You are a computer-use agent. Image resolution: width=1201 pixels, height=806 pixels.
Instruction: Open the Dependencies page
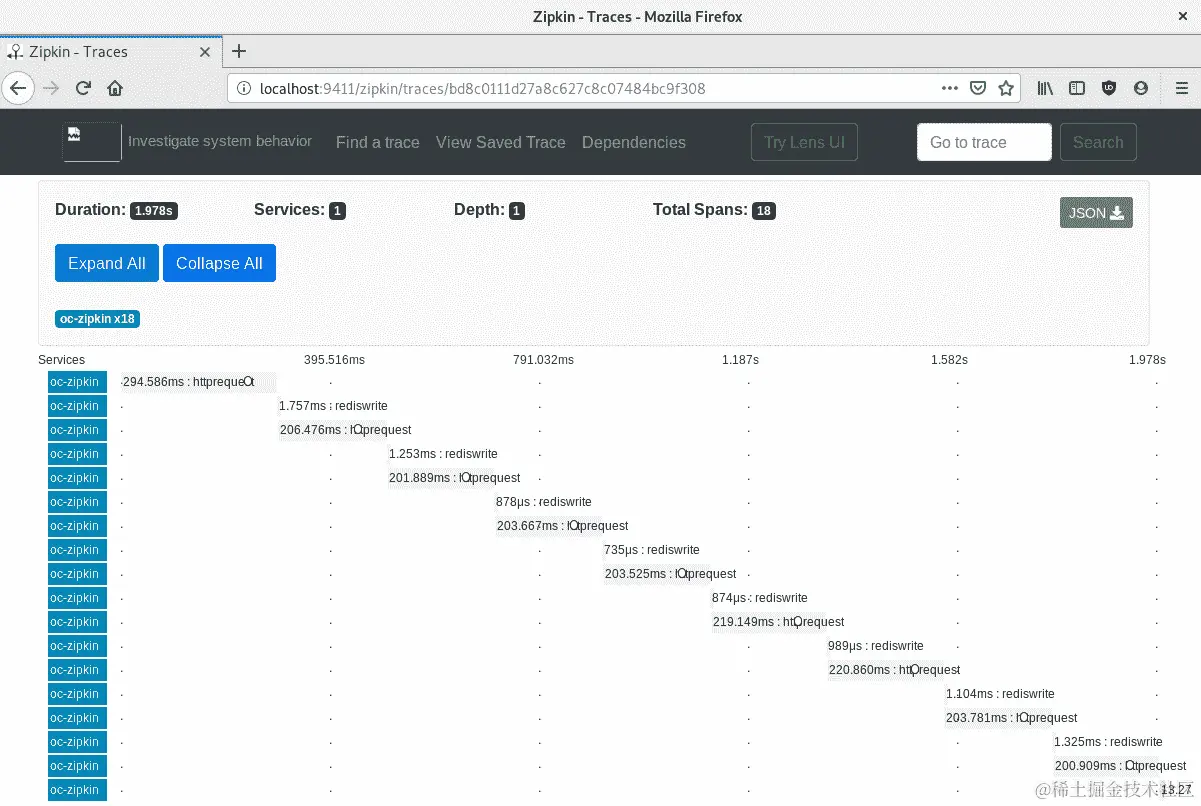[x=634, y=142]
